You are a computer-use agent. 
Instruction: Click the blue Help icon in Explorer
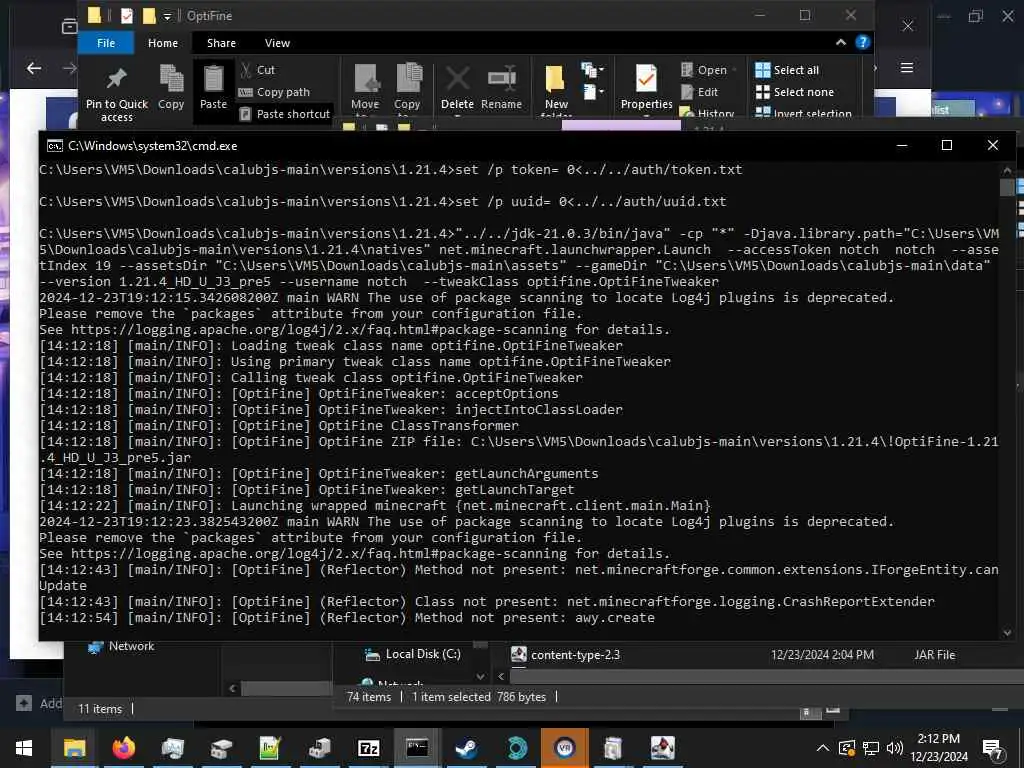[x=862, y=42]
